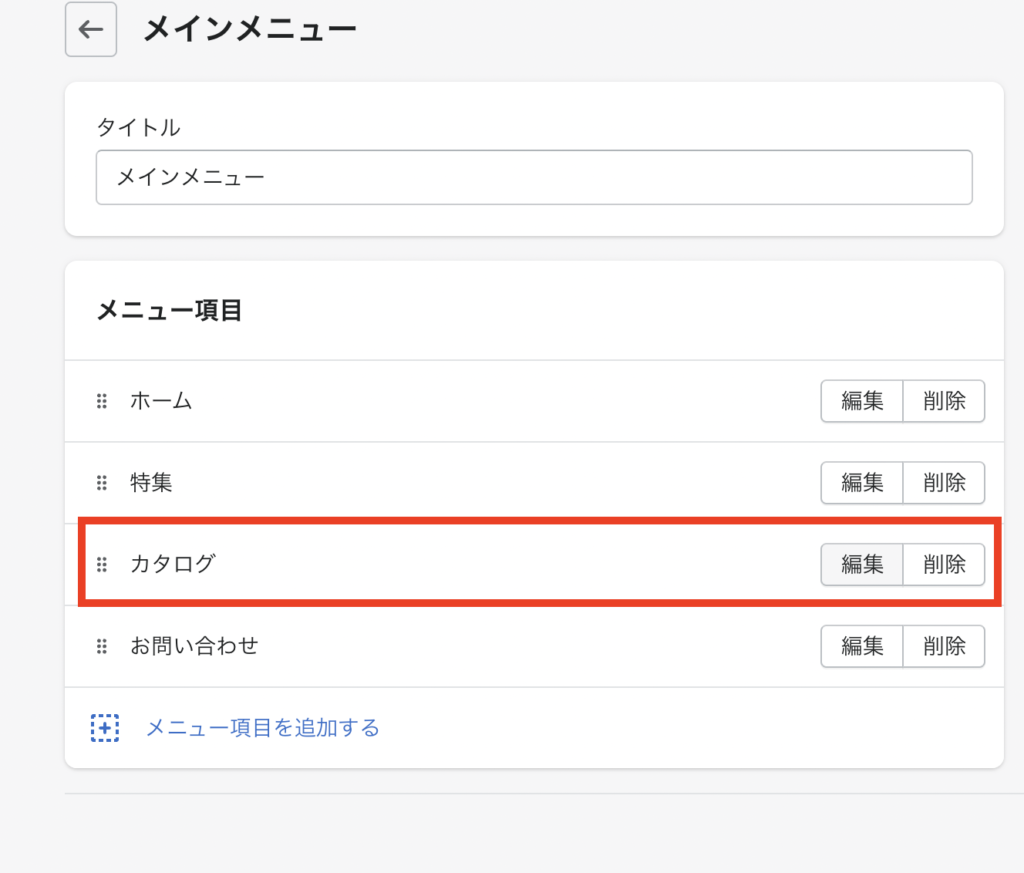Viewport: 1024px width, 873px height.
Task: Select the ホーム menu item label
Action: click(x=161, y=401)
